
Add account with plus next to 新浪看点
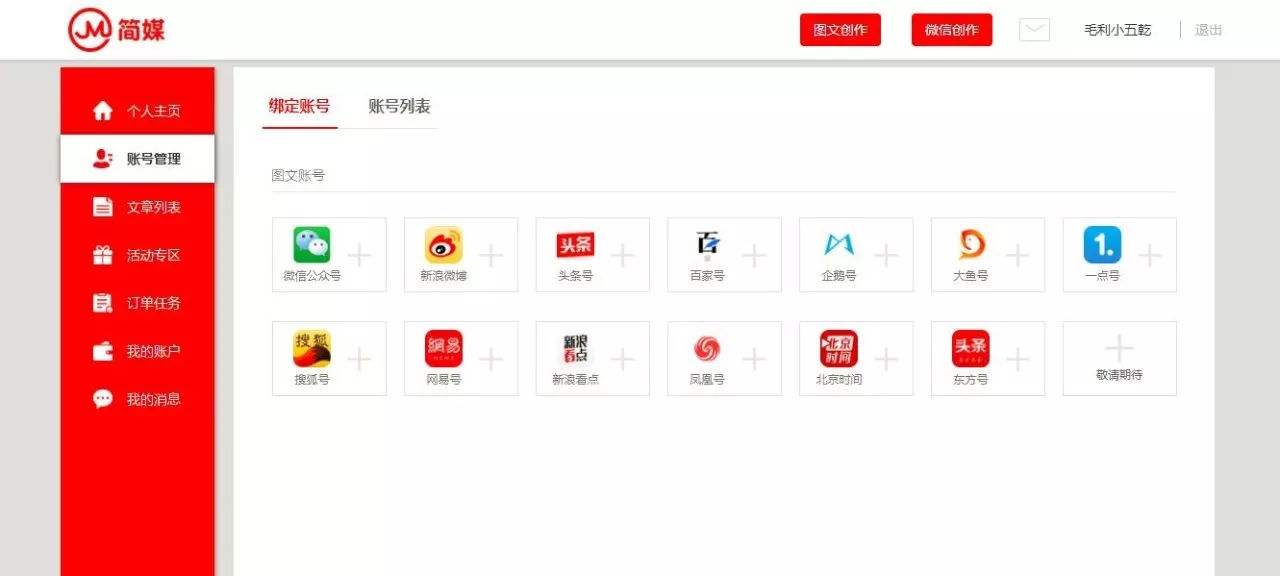pos(623,360)
